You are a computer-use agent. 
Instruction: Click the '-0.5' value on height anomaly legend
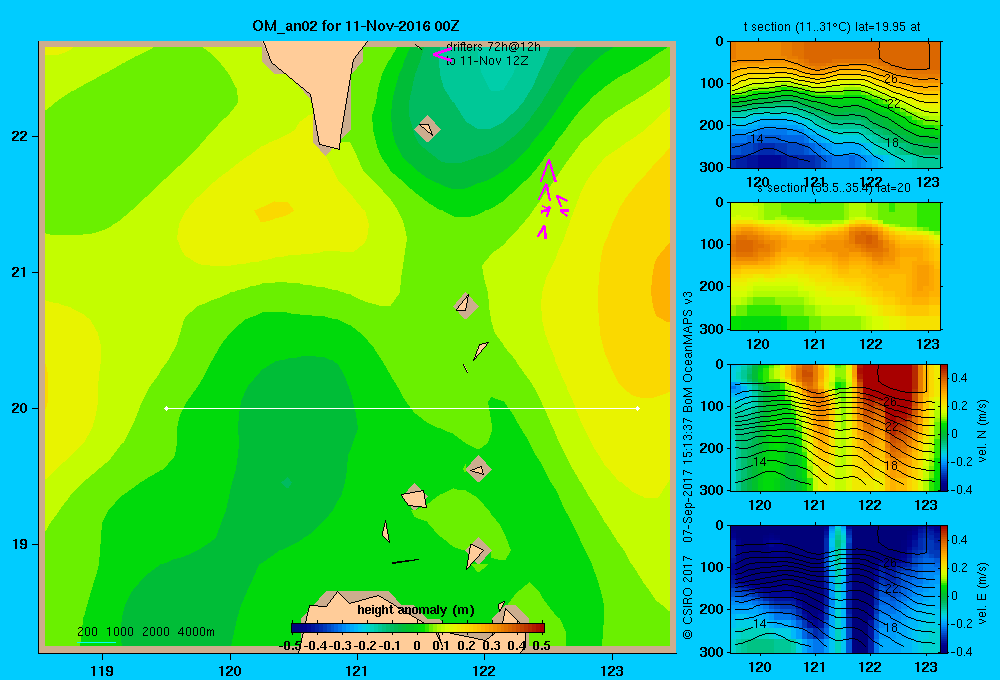(x=290, y=646)
